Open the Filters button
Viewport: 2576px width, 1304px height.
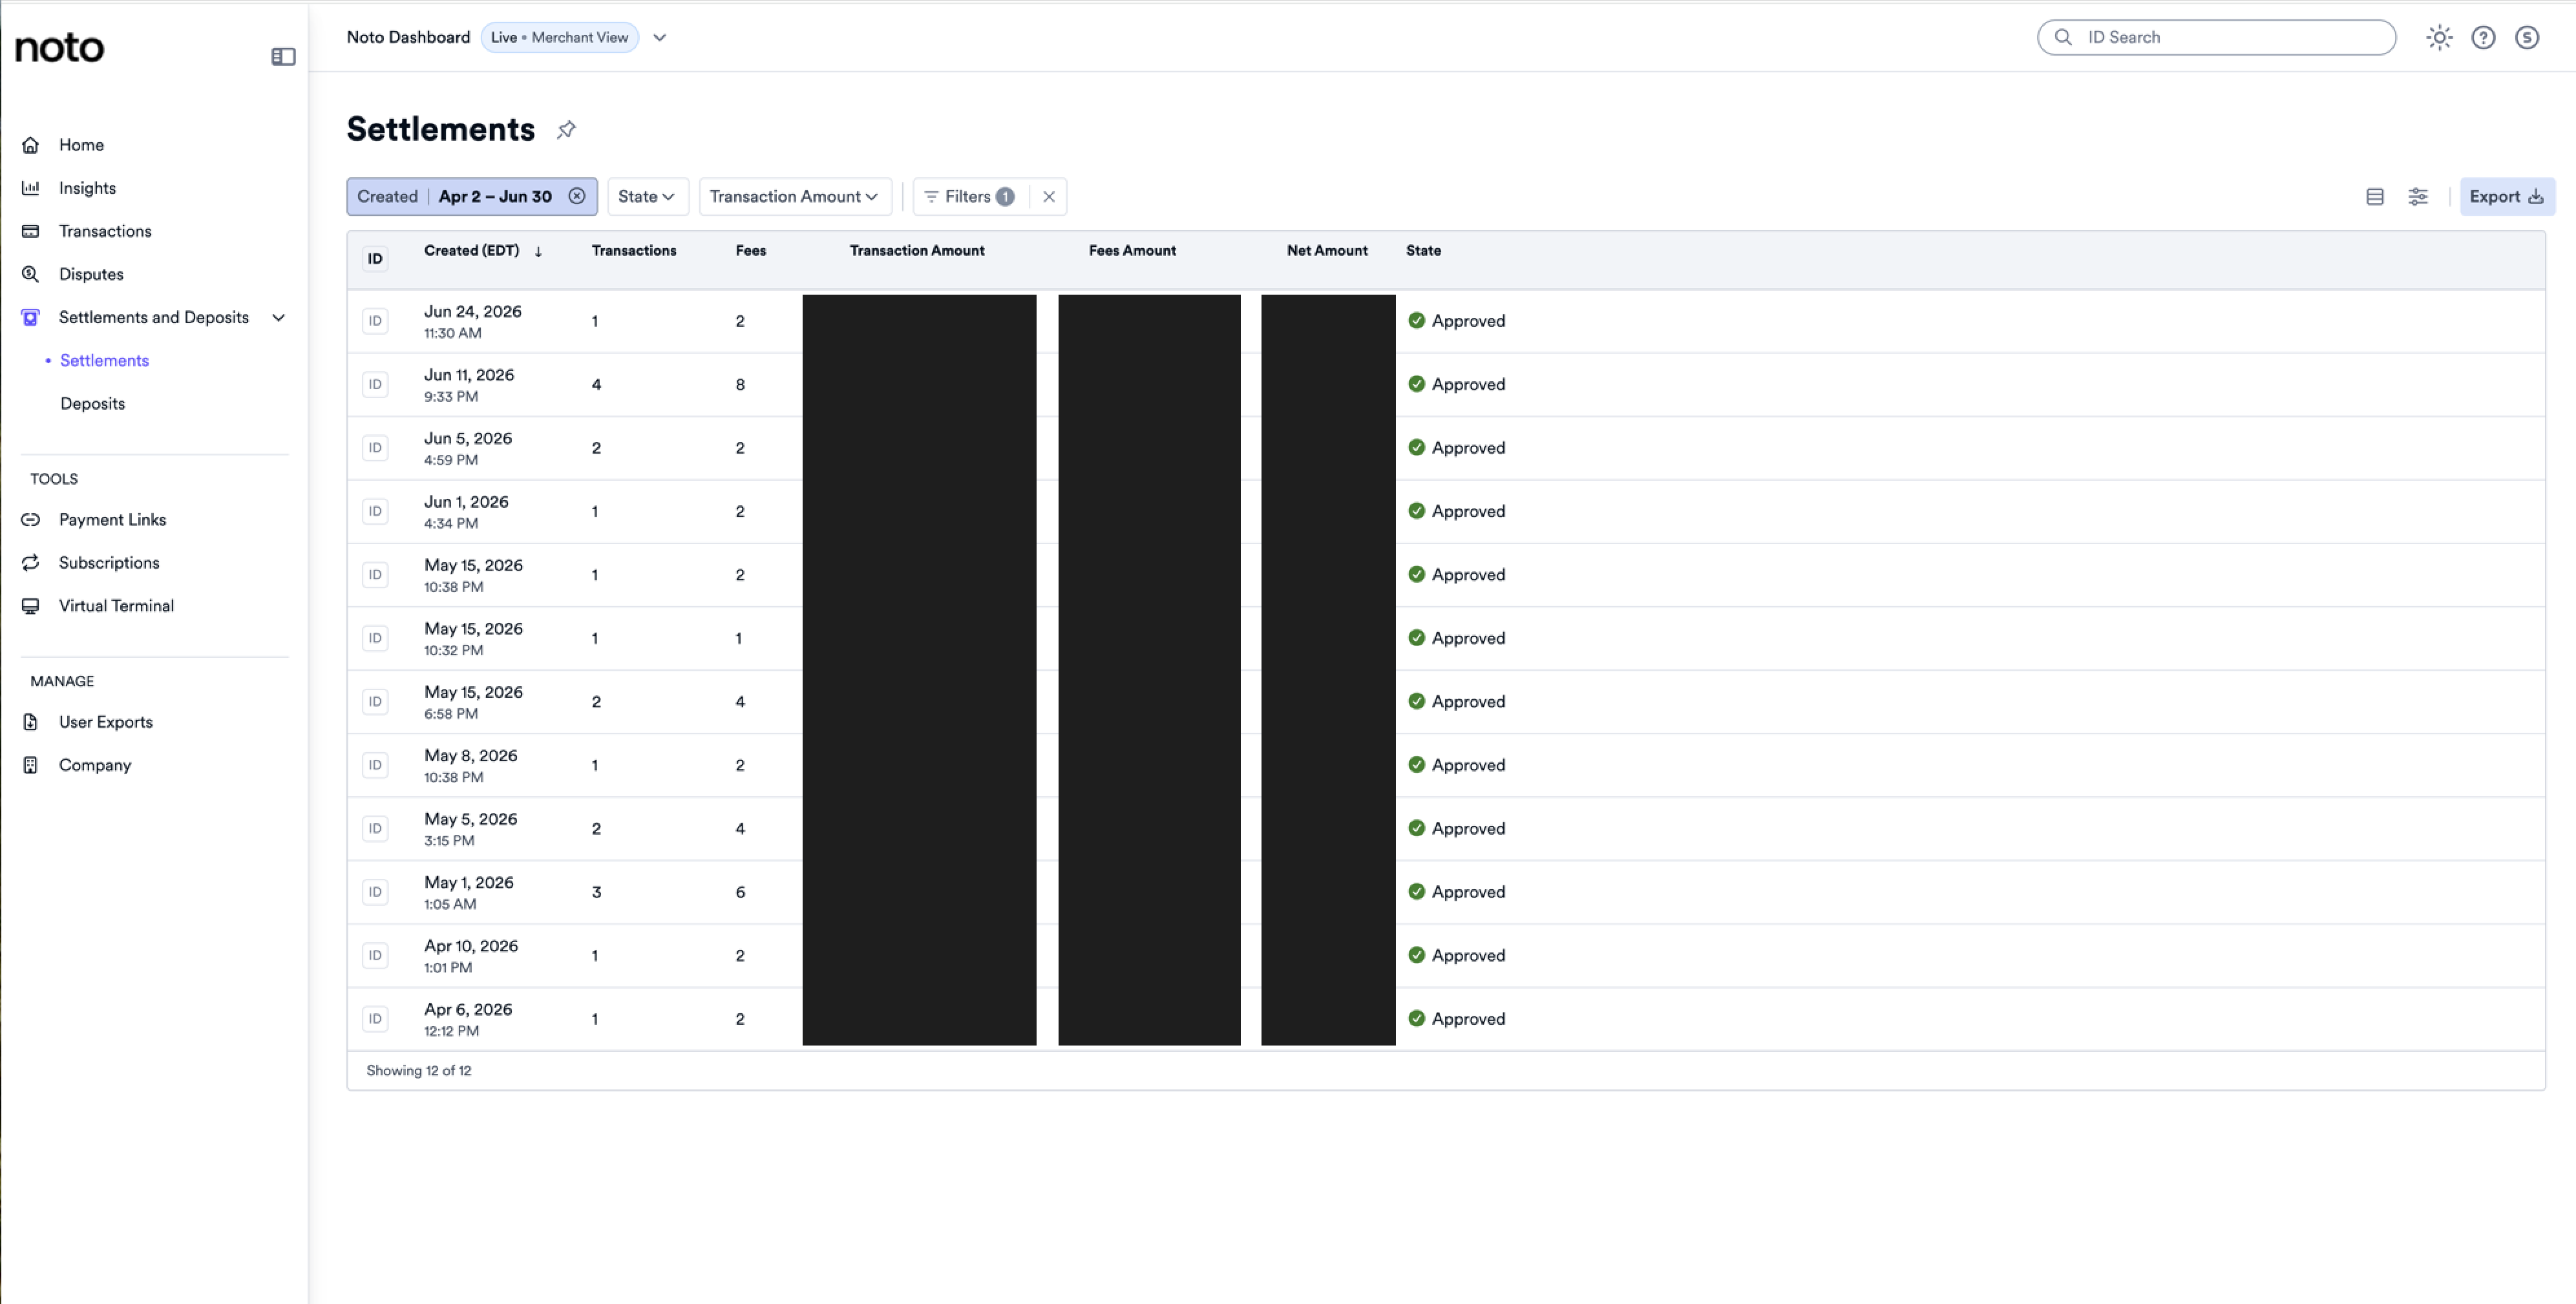(969, 196)
